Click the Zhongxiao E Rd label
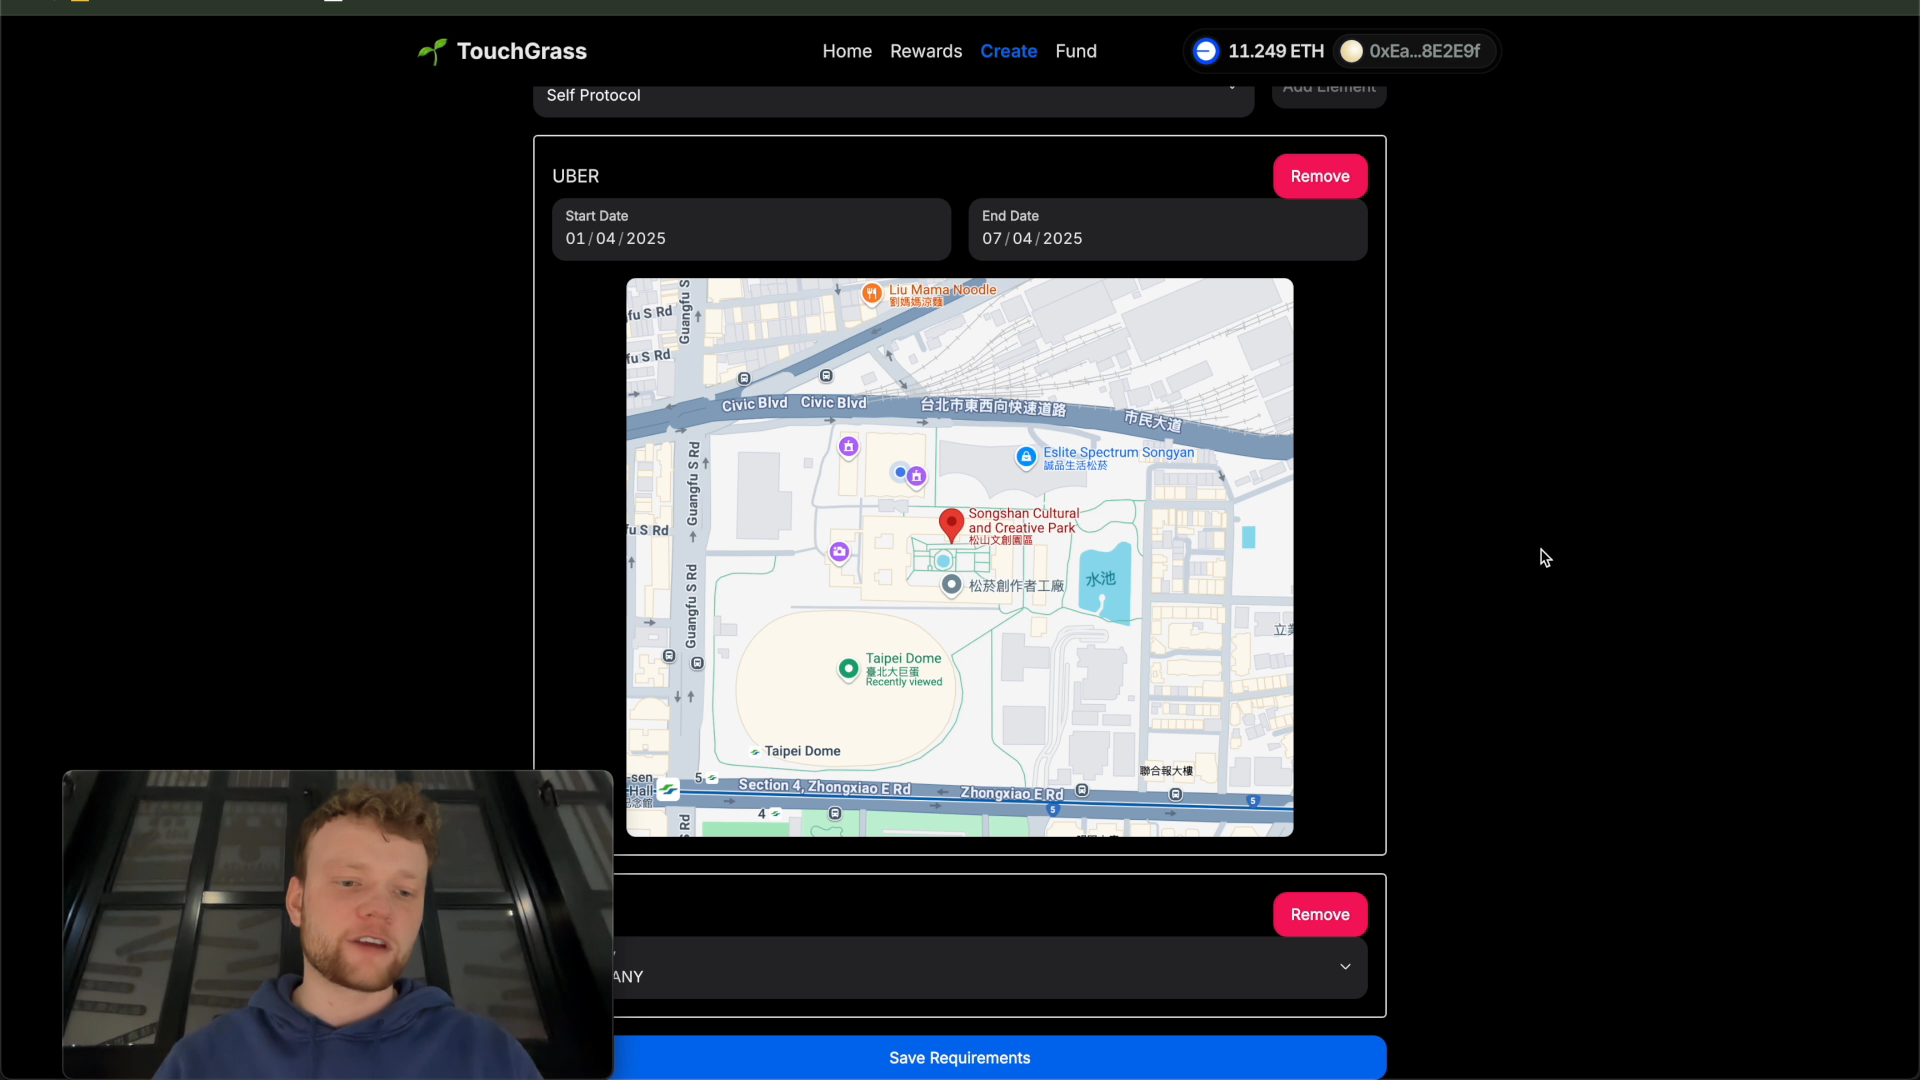Viewport: 1920px width, 1080px height. (1011, 794)
